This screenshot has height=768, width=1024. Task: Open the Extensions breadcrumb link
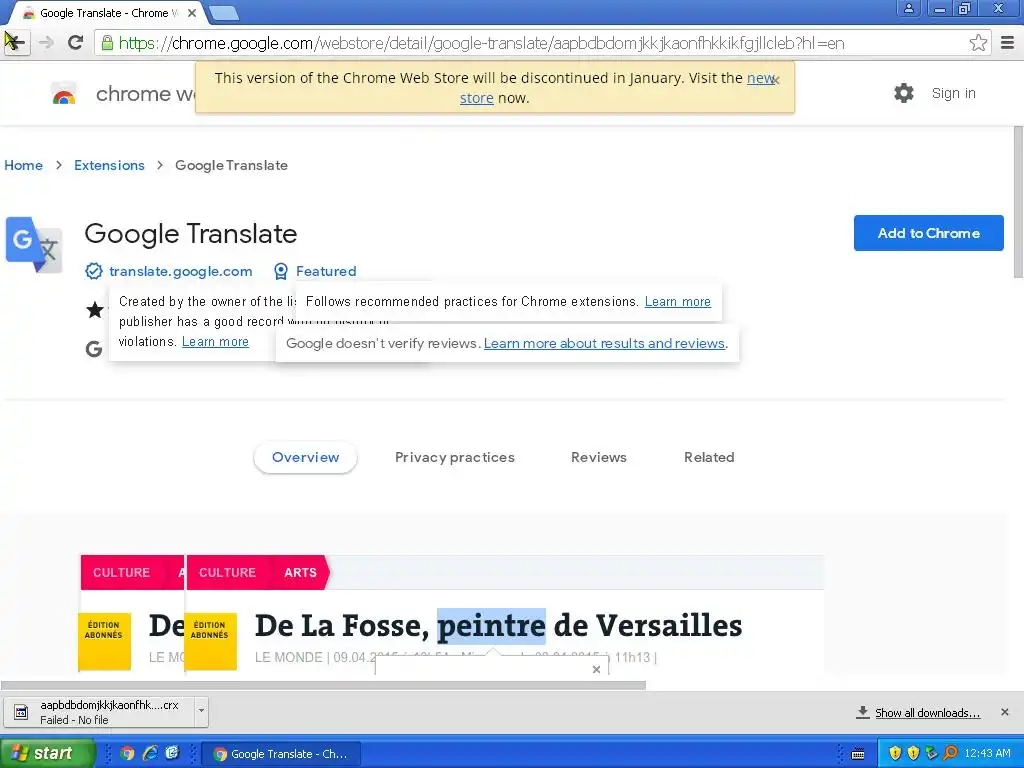coord(109,165)
